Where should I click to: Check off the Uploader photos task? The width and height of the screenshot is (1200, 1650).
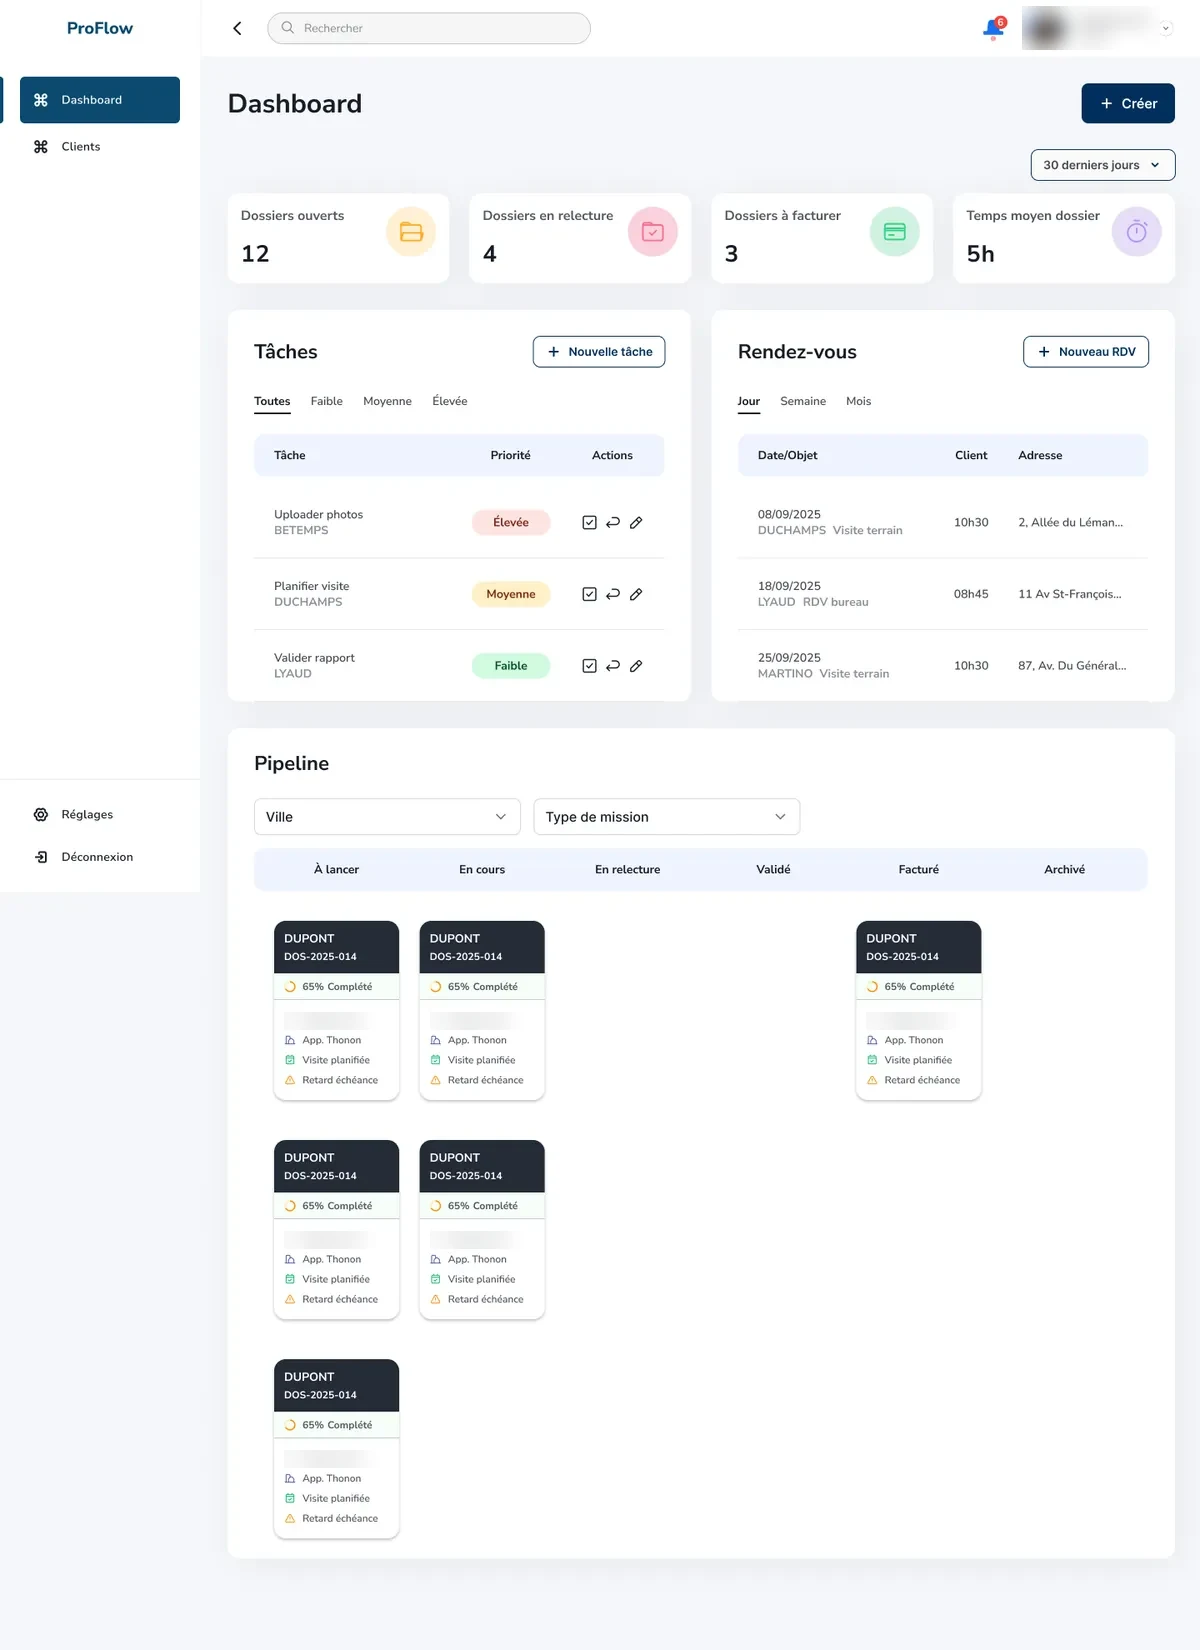[589, 522]
